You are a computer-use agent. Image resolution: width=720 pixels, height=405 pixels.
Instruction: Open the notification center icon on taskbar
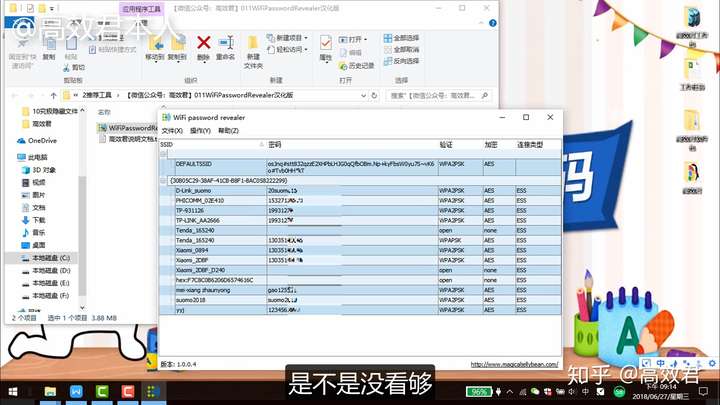click(x=703, y=392)
